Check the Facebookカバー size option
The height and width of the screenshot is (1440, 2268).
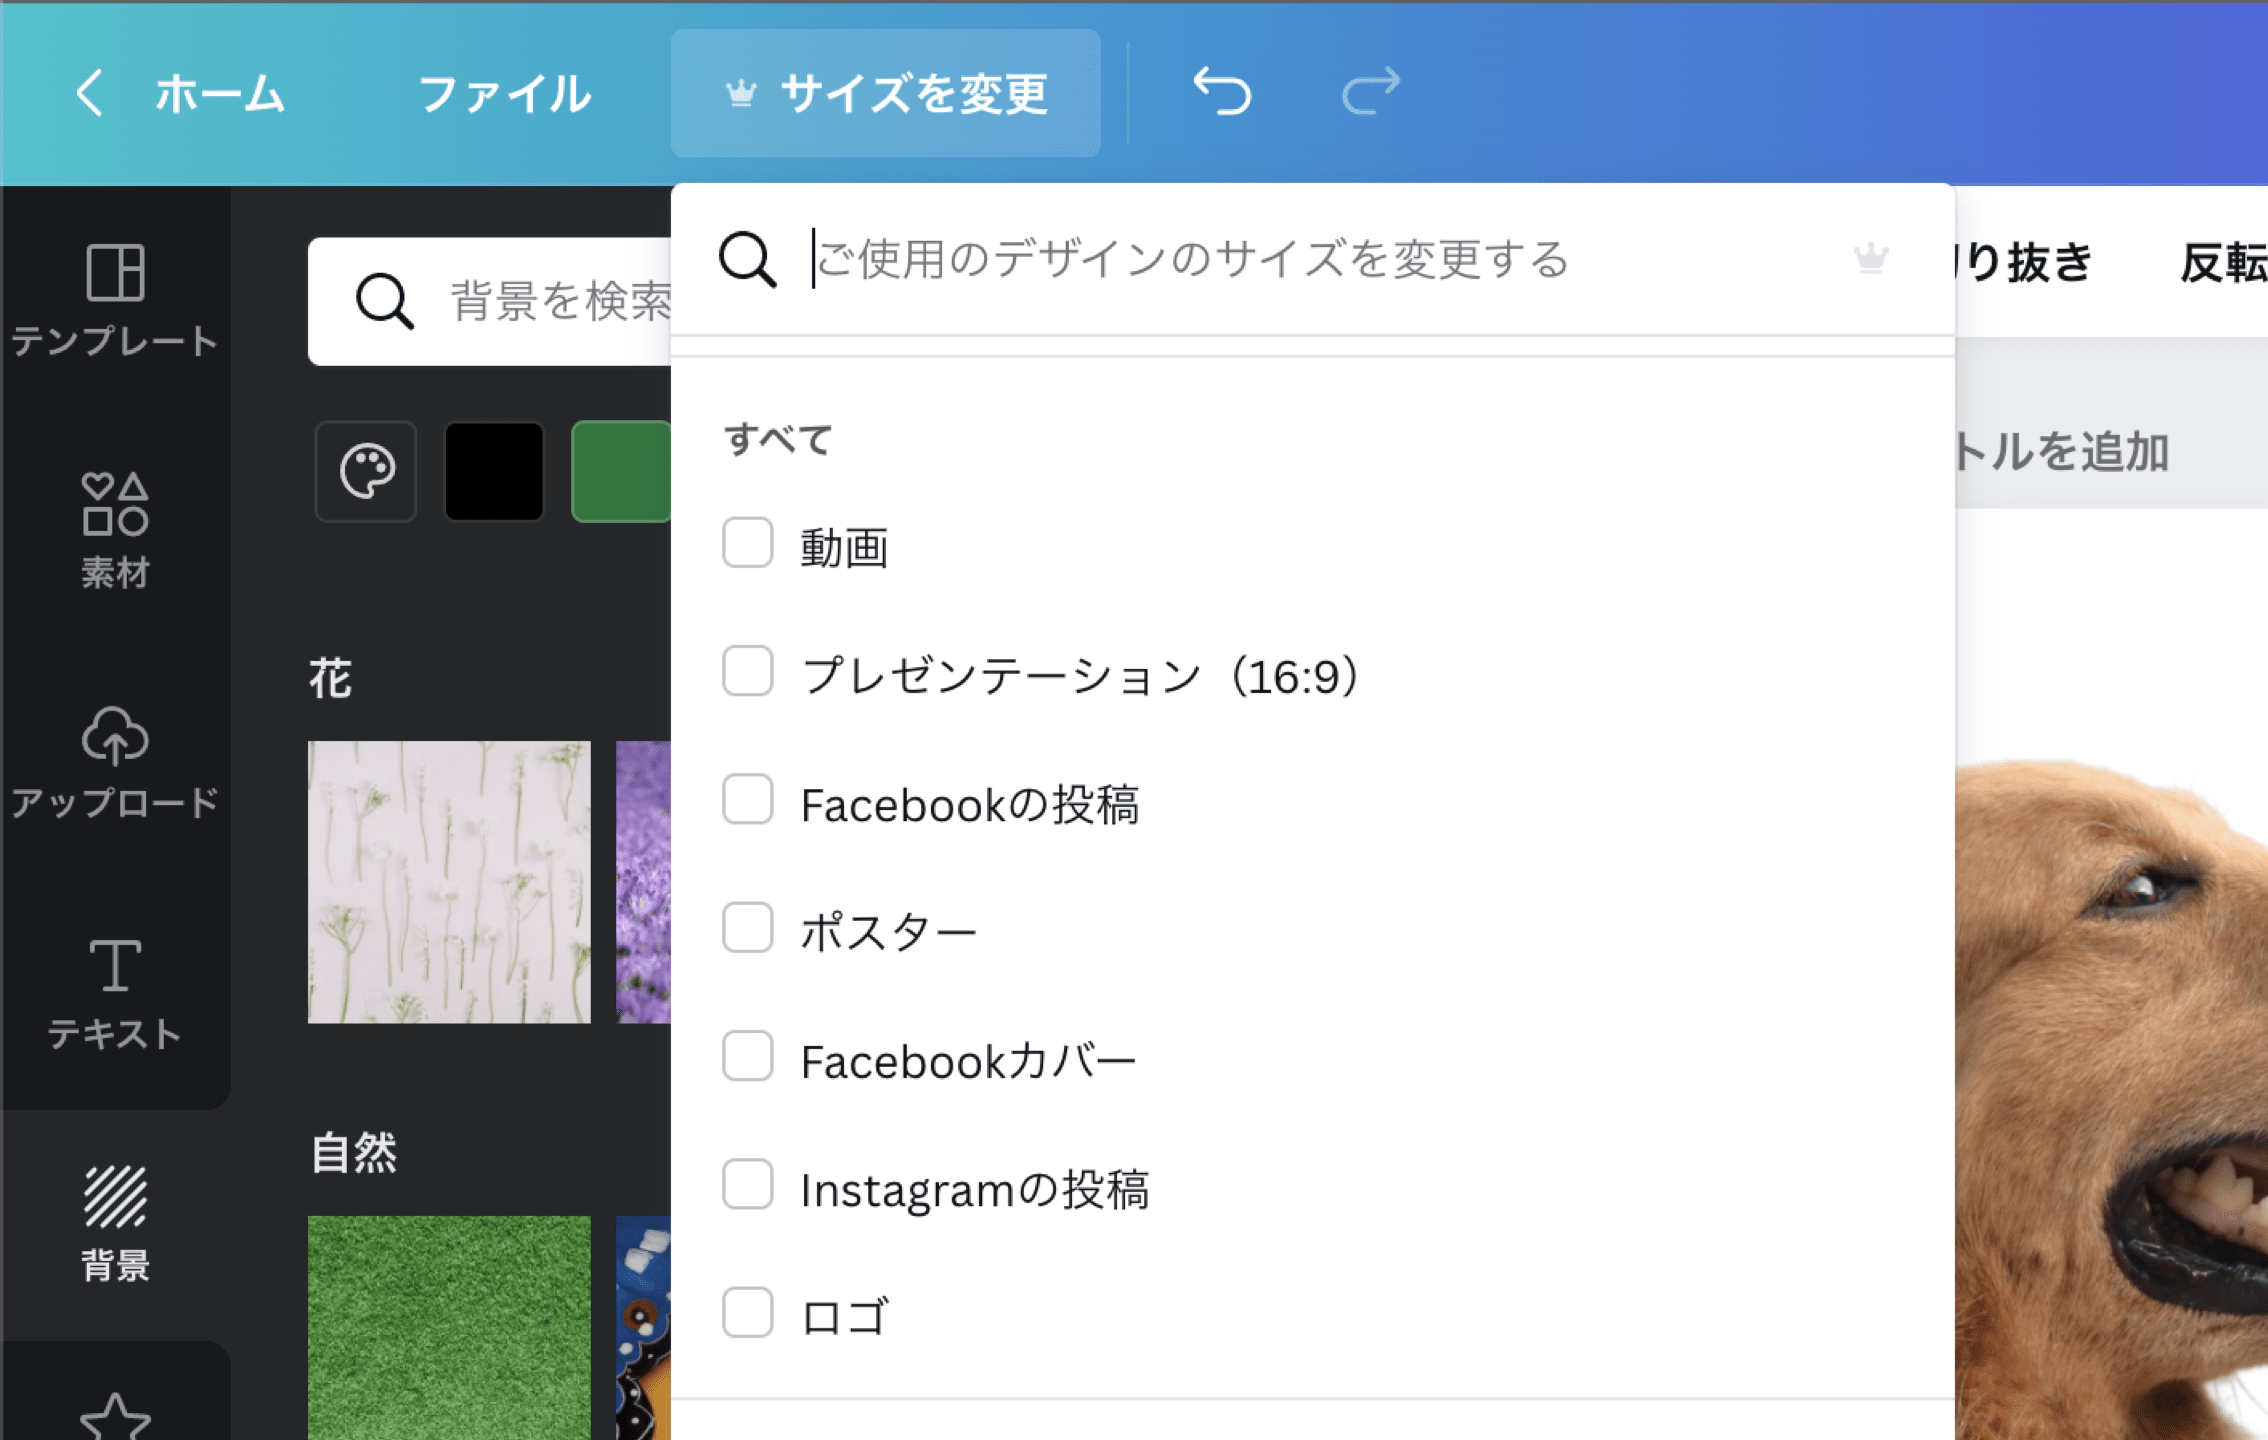[746, 1058]
